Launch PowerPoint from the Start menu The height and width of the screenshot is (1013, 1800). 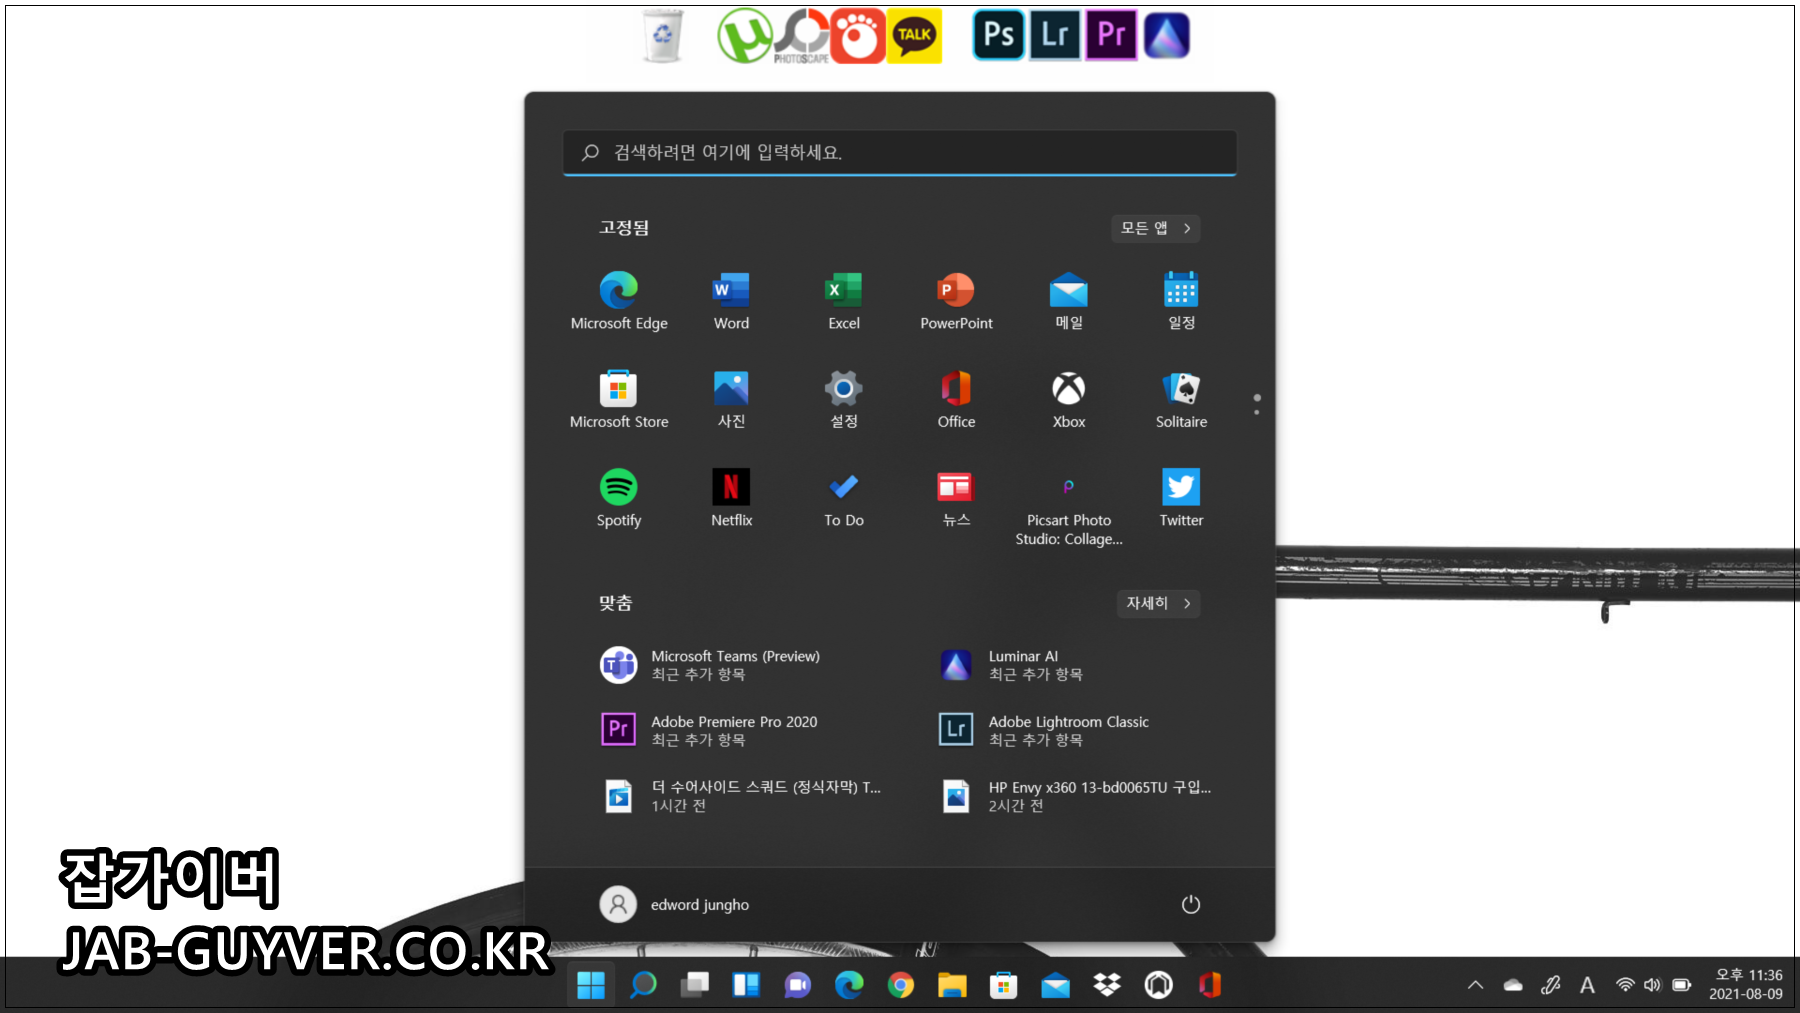click(x=956, y=300)
